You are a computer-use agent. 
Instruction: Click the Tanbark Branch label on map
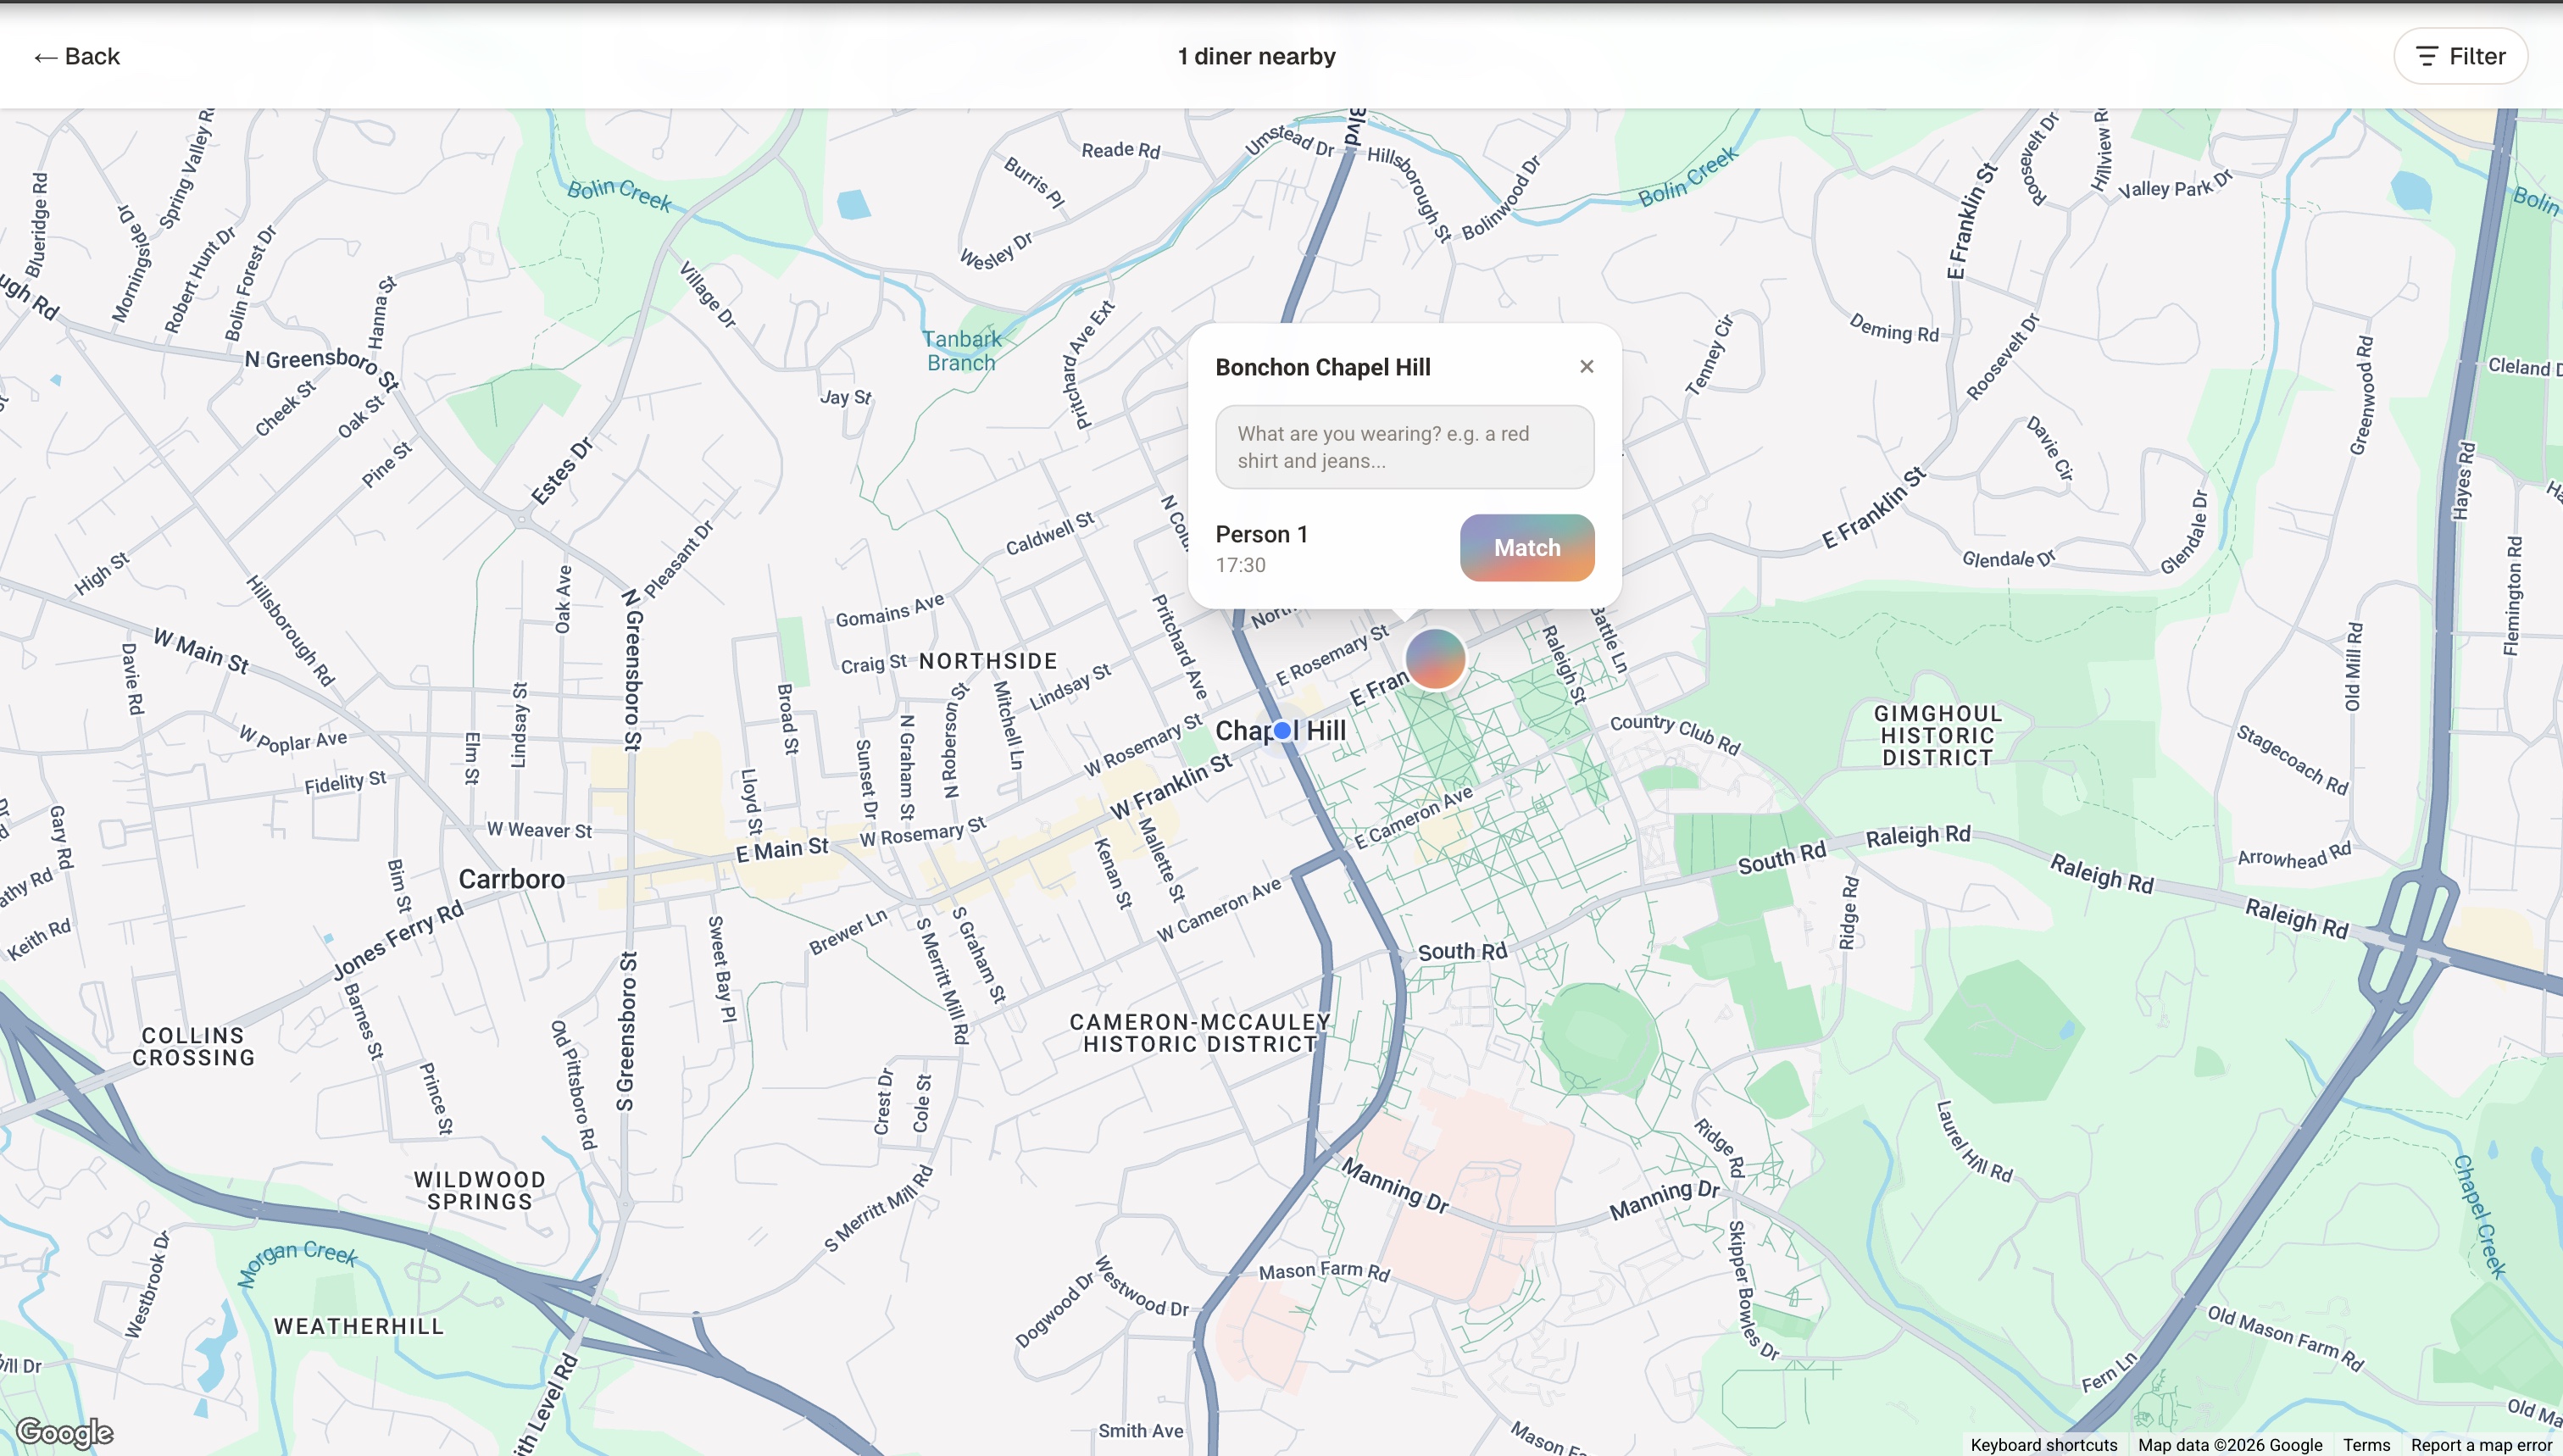(961, 351)
